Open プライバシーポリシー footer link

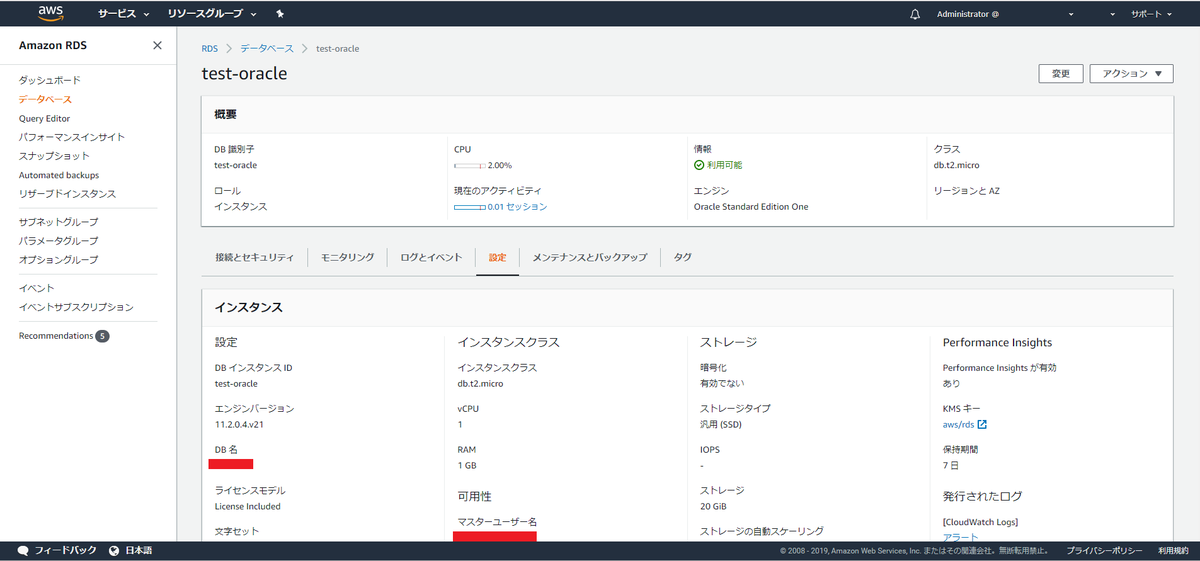1104,551
